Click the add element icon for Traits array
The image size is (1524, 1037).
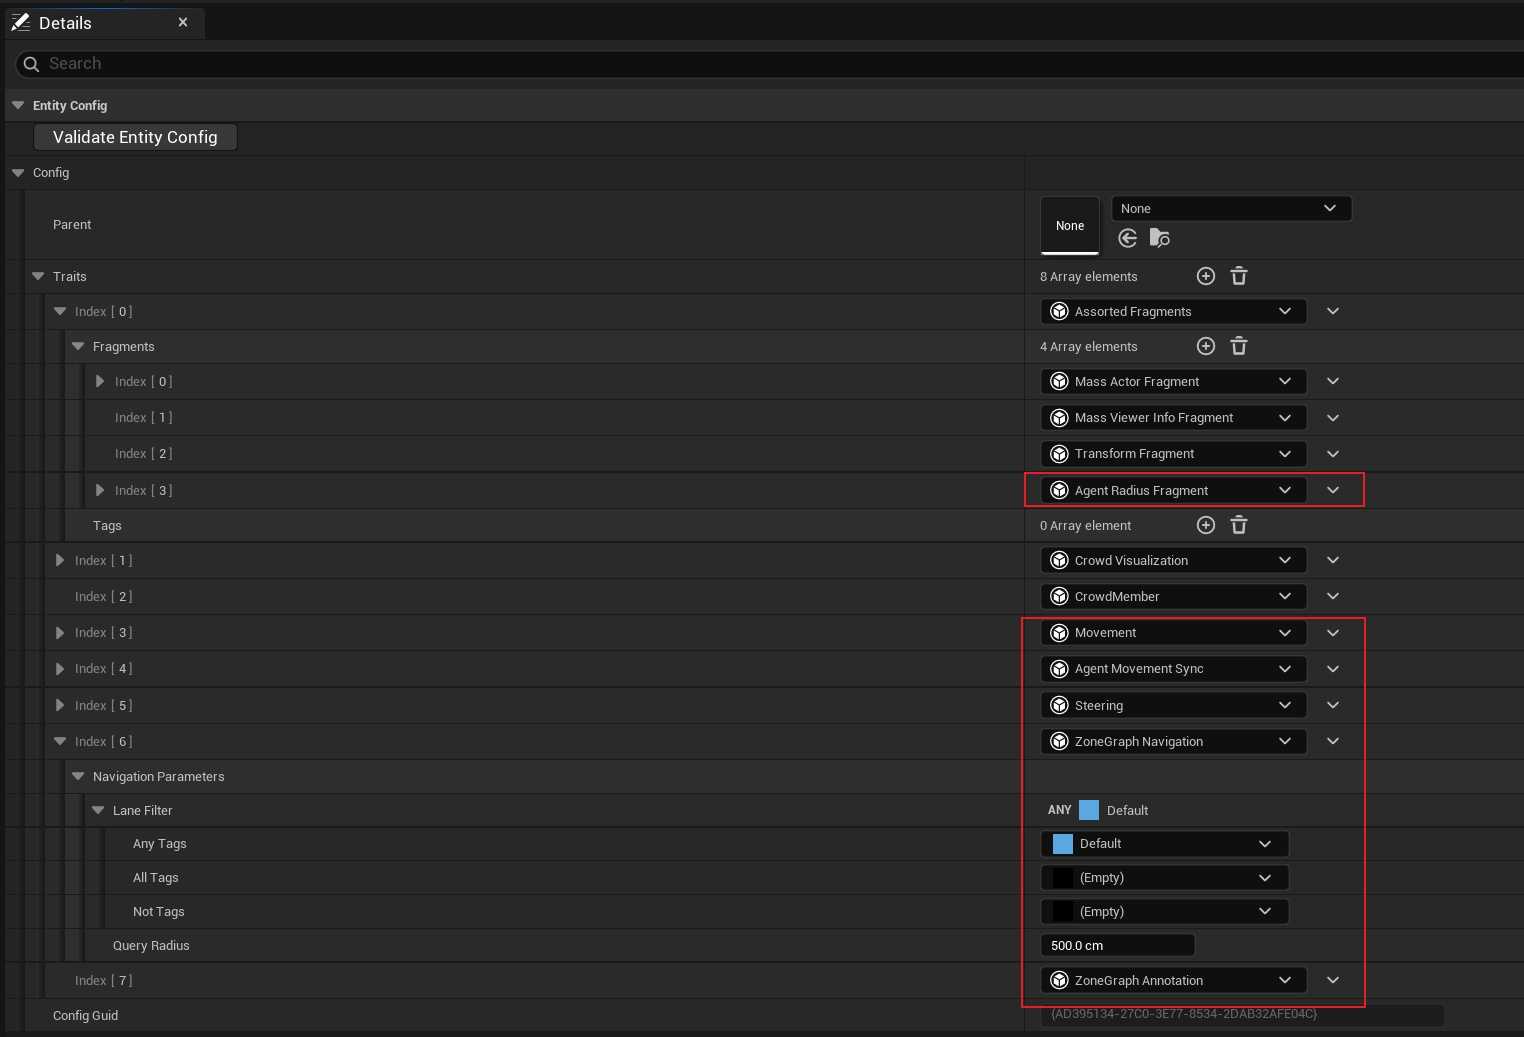pyautogui.click(x=1206, y=276)
